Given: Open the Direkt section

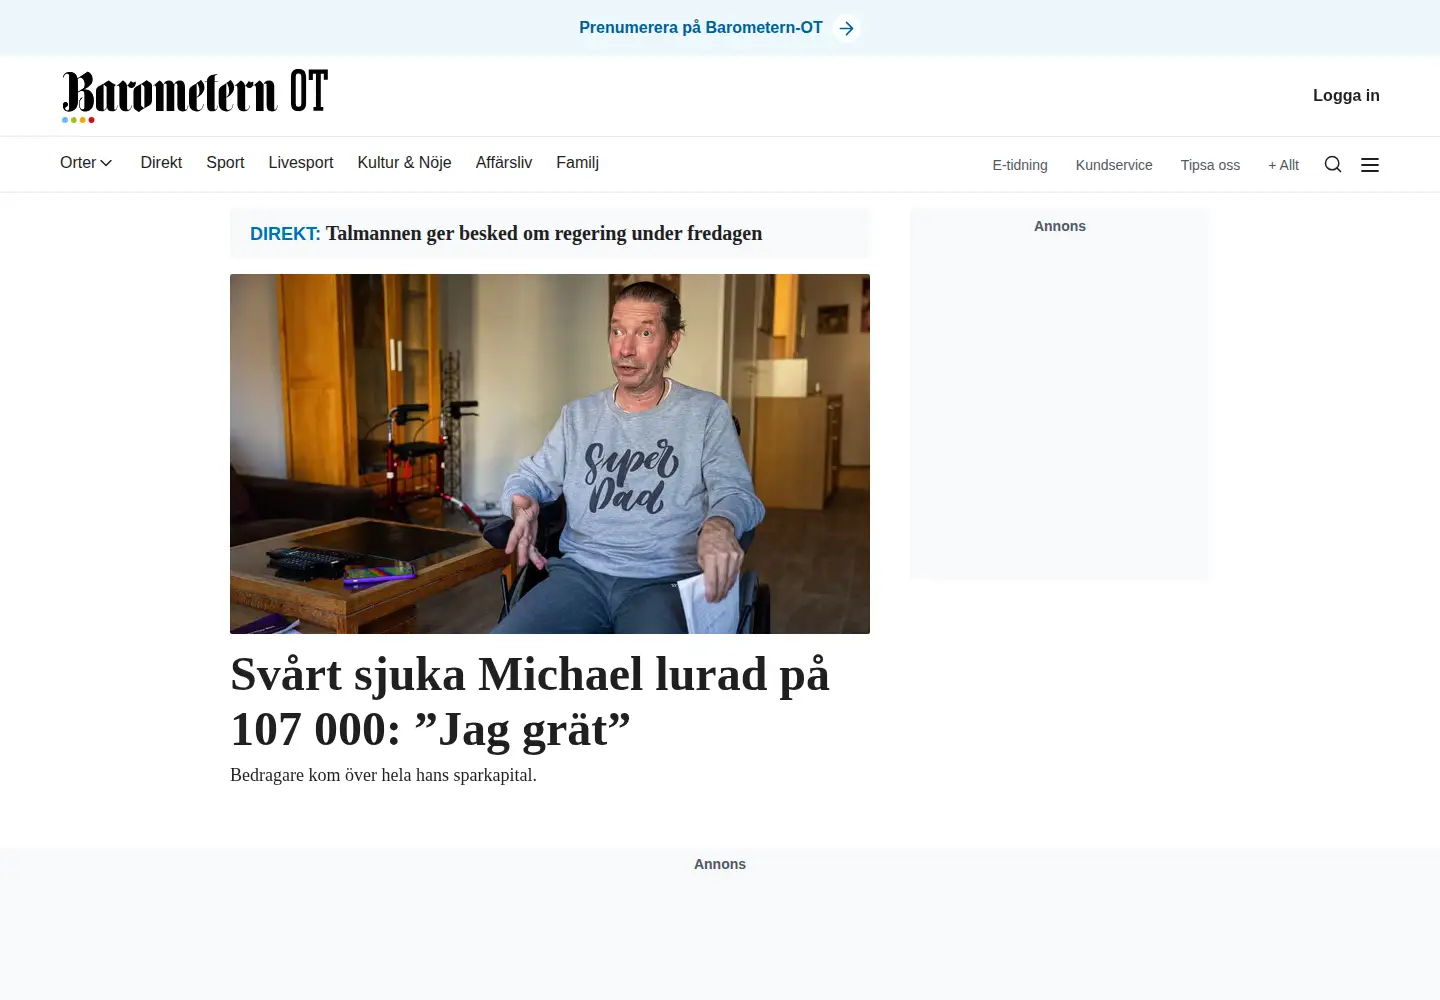Looking at the screenshot, I should (x=161, y=163).
